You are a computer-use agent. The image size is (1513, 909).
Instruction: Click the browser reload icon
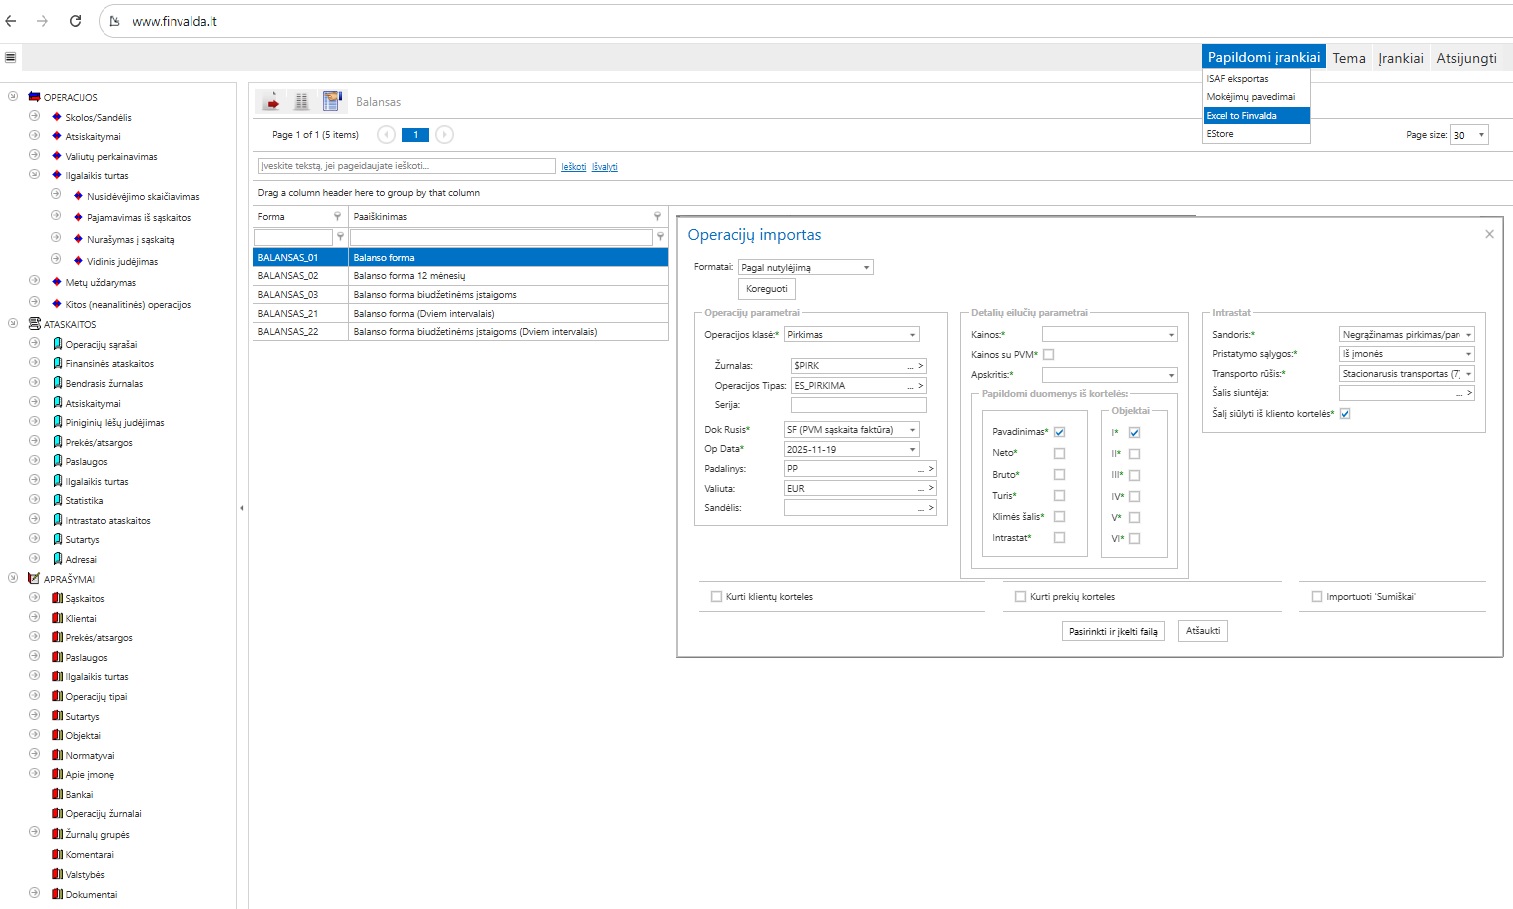pyautogui.click(x=75, y=21)
